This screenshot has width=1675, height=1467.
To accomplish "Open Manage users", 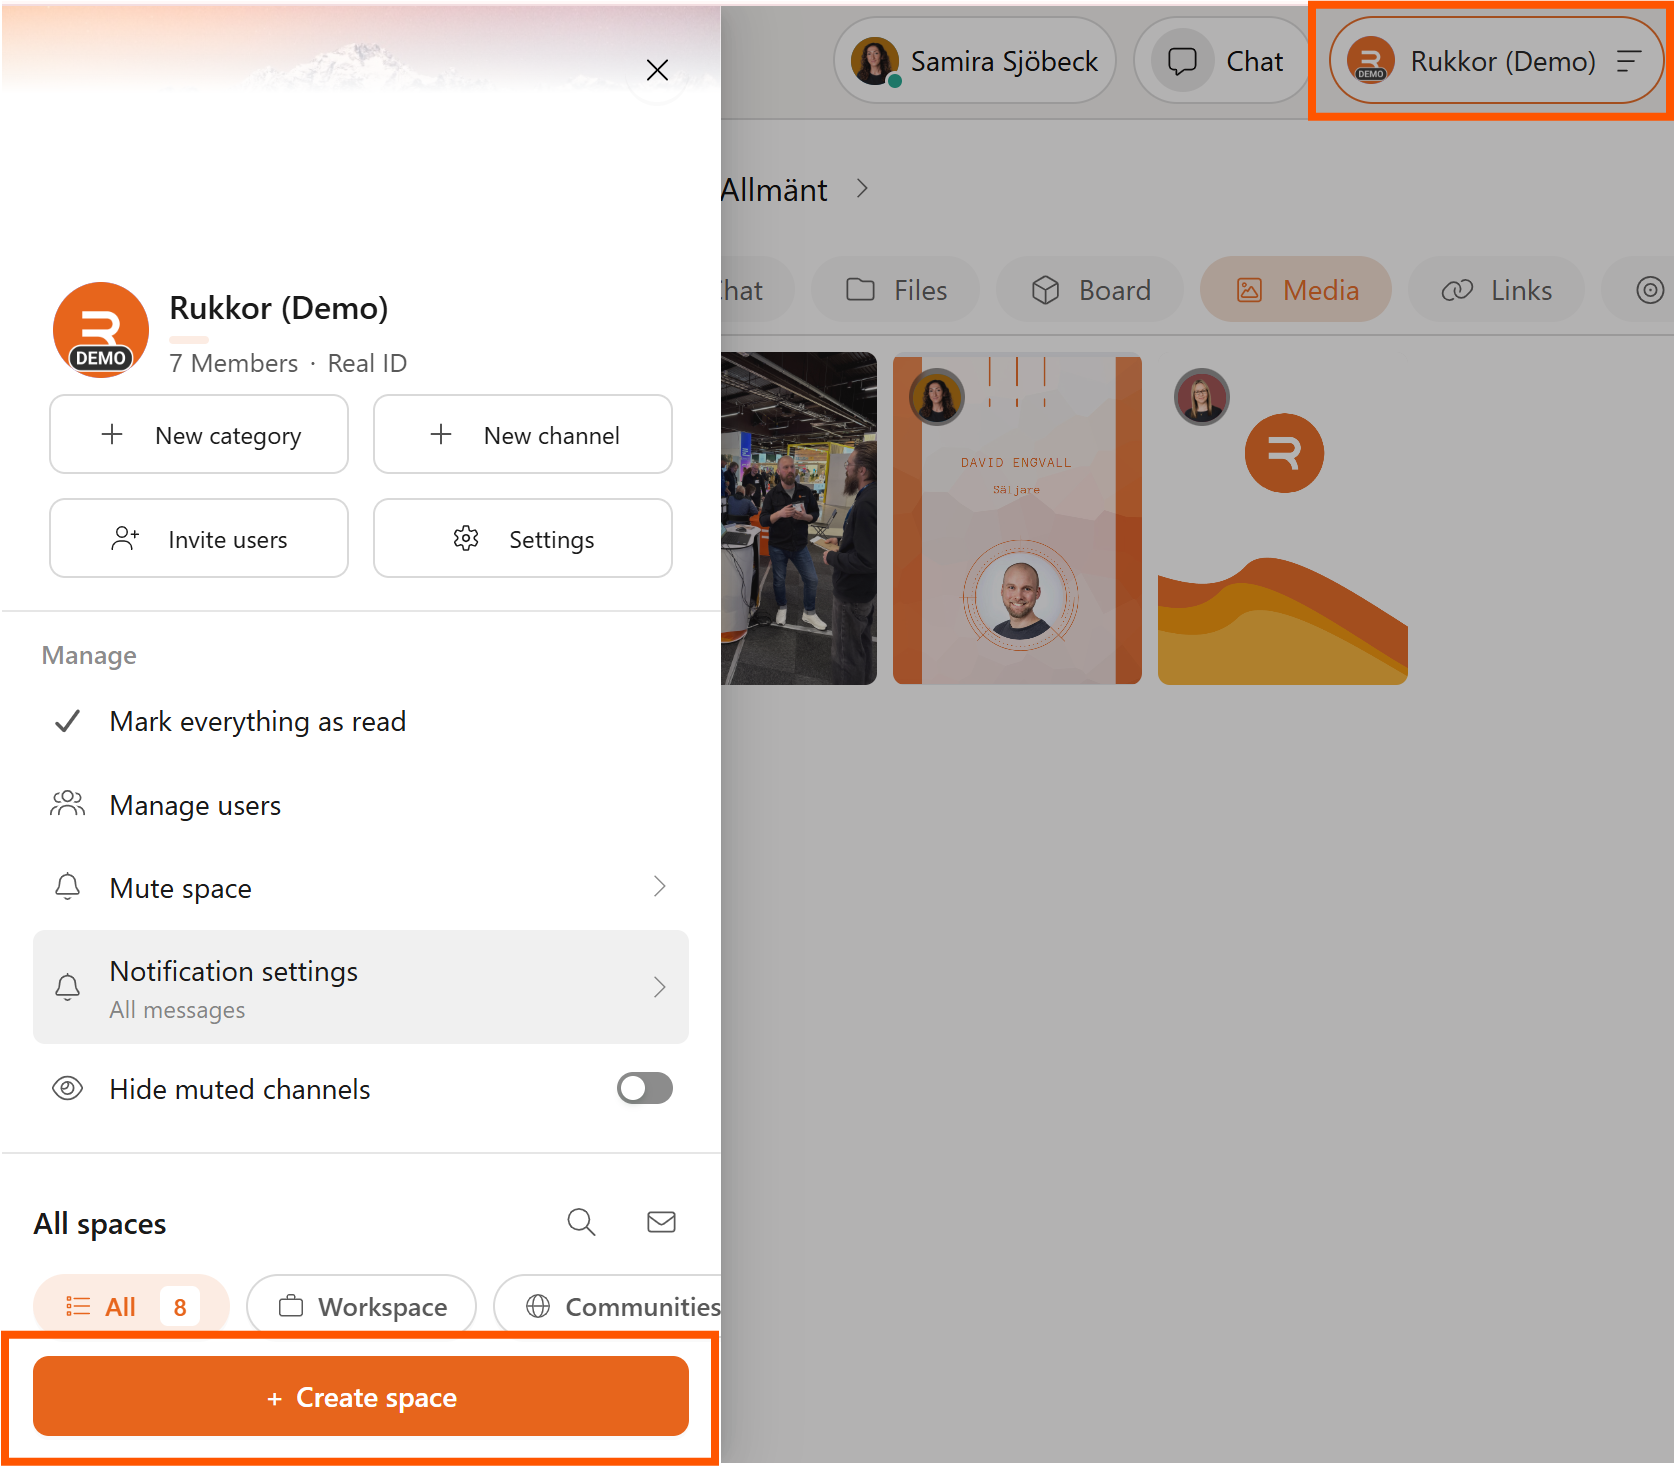I will pyautogui.click(x=361, y=805).
